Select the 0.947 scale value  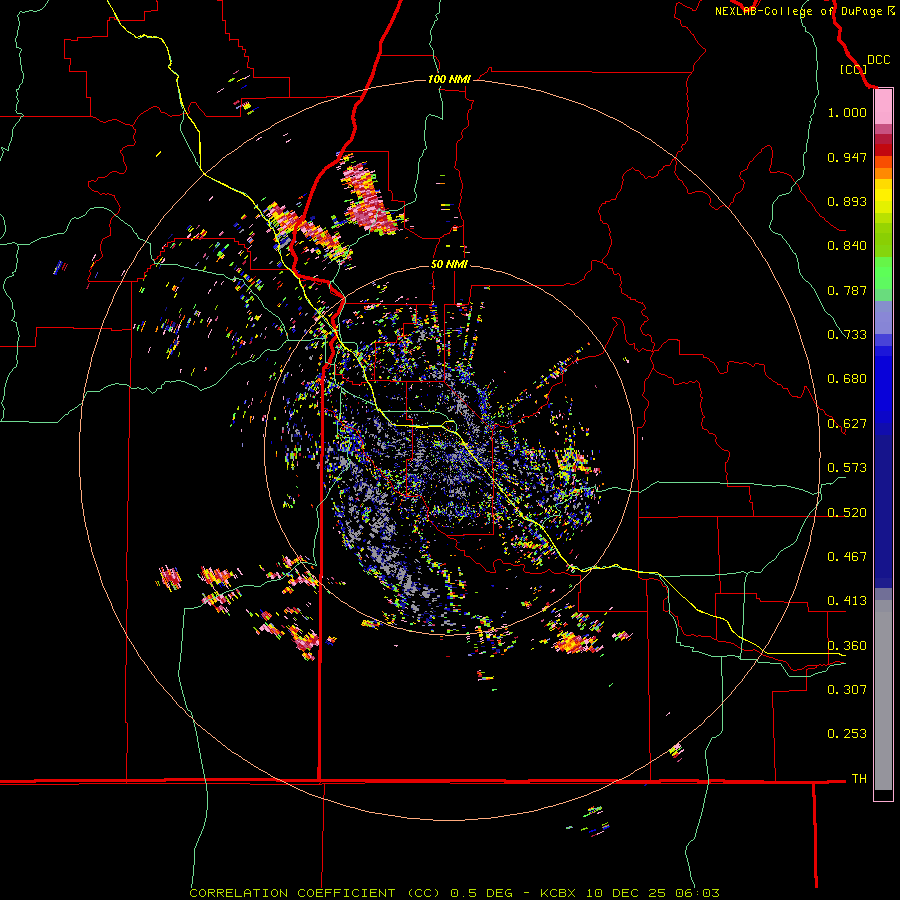click(847, 157)
